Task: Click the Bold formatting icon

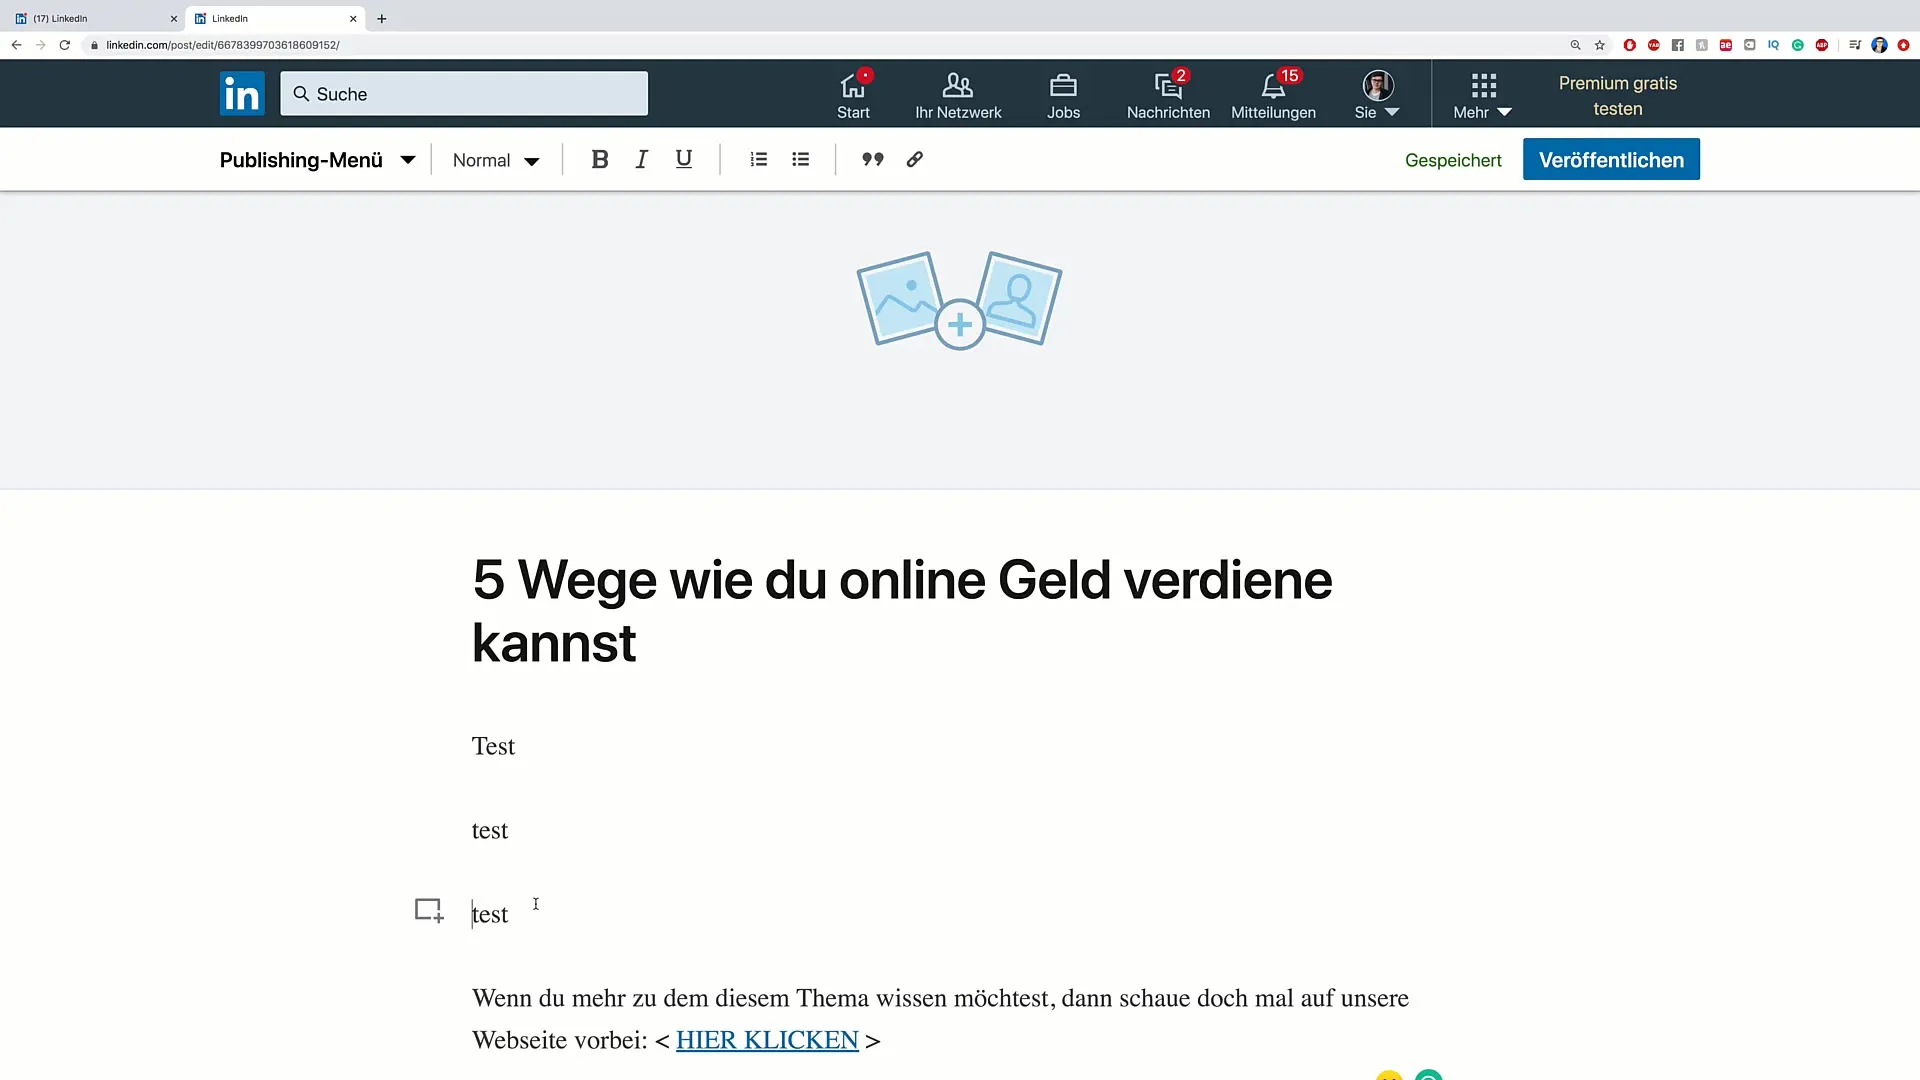Action: [x=600, y=160]
